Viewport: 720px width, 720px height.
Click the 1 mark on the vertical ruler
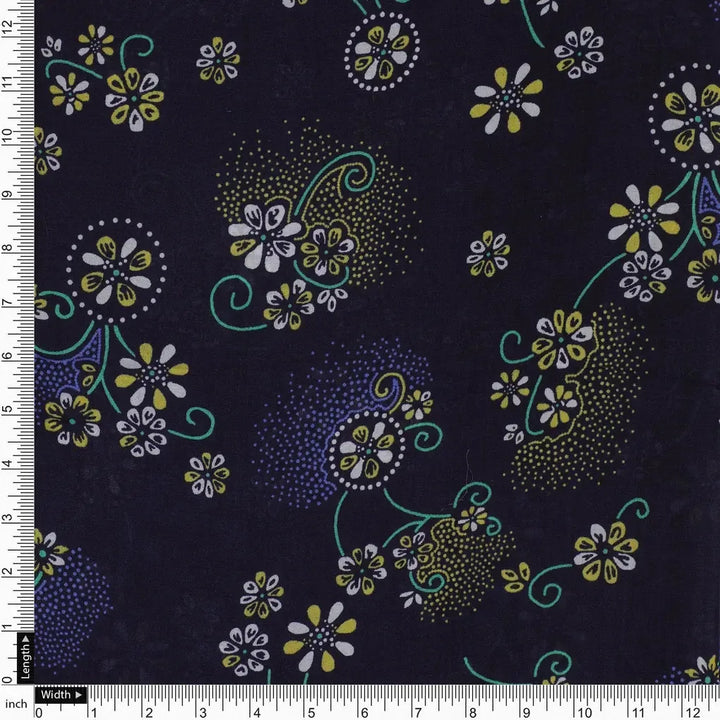[x=8, y=626]
